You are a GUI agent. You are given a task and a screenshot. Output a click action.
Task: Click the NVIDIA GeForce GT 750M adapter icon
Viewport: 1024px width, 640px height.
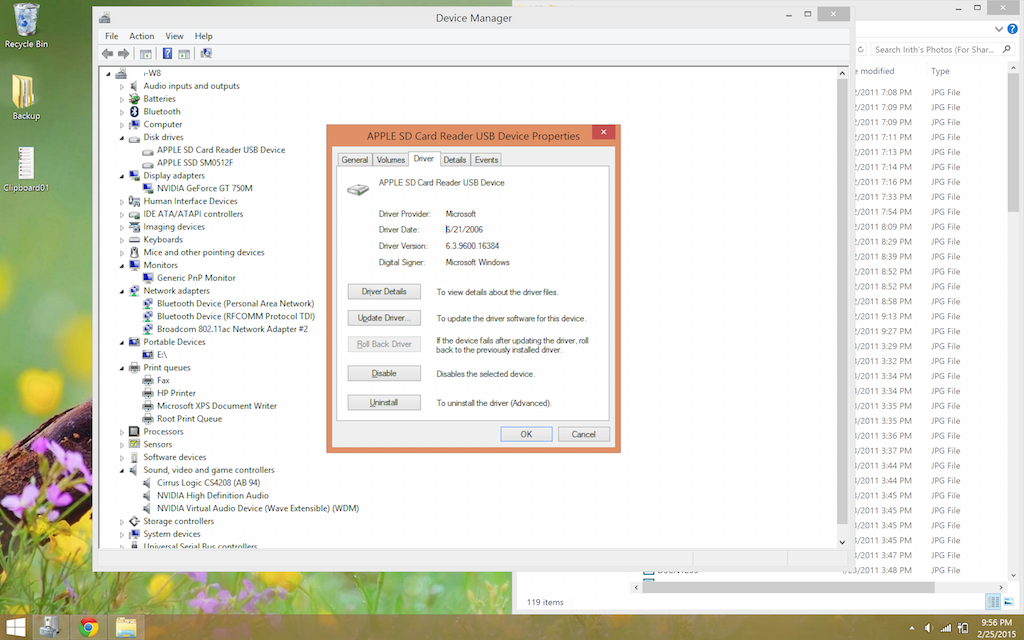[148, 188]
